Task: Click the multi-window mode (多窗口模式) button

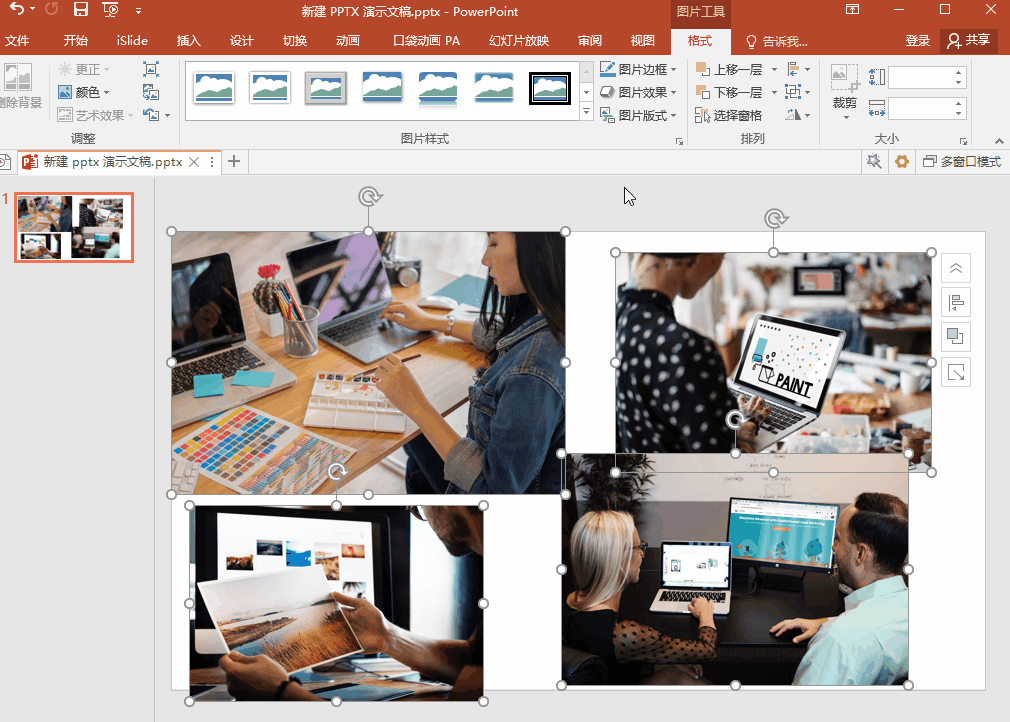Action: tap(961, 162)
